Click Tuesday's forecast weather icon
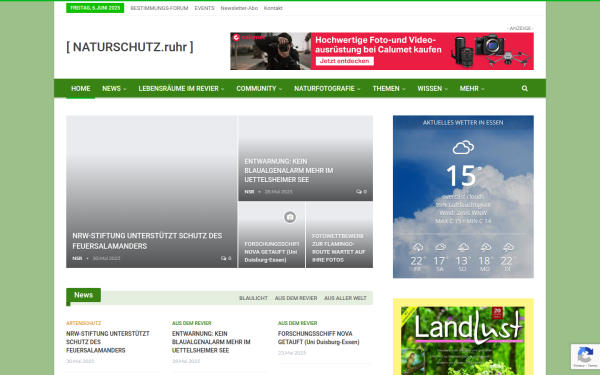The width and height of the screenshot is (600, 375). coord(508,247)
